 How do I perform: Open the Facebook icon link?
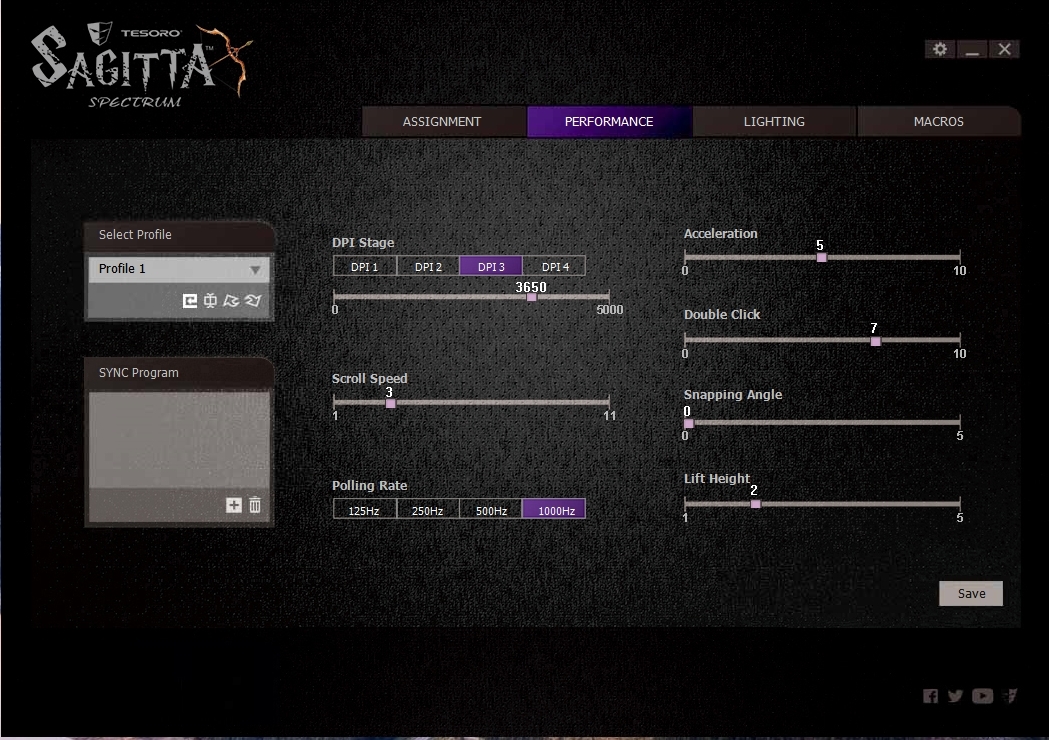[931, 697]
